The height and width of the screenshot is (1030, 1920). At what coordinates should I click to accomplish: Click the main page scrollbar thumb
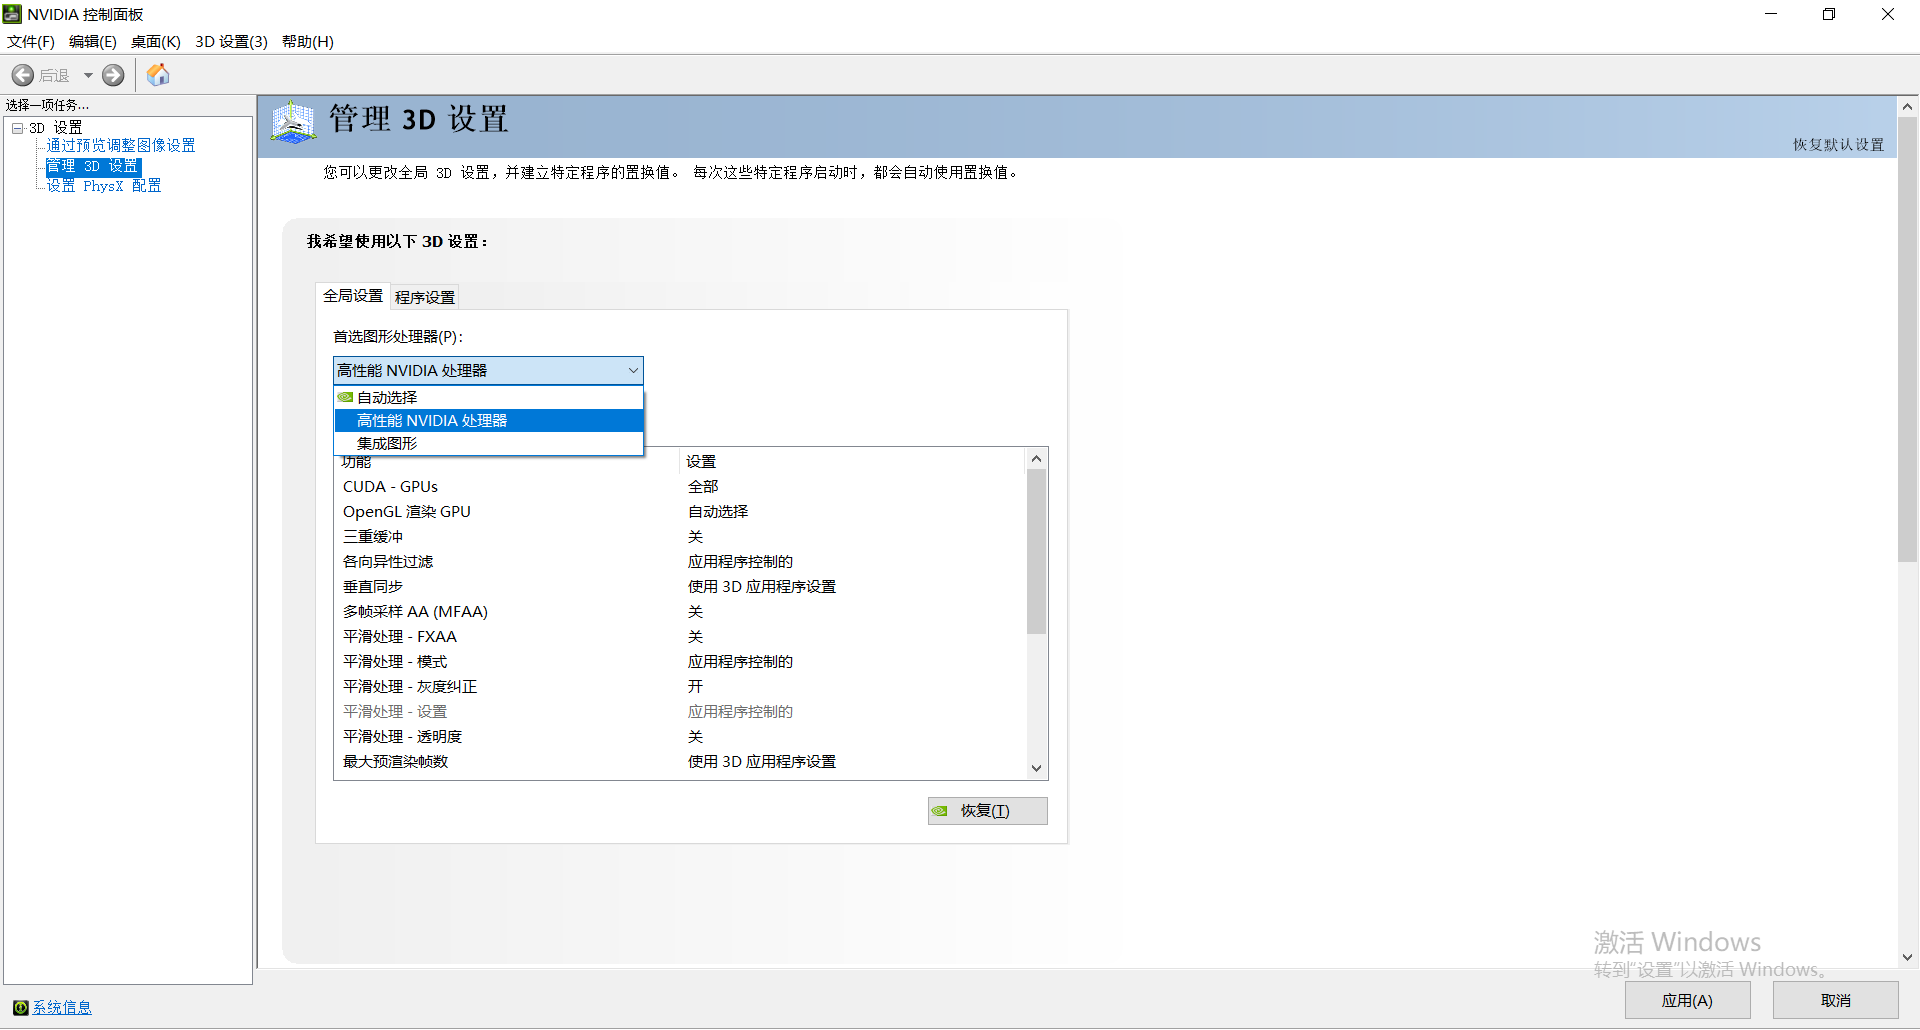point(1908,340)
